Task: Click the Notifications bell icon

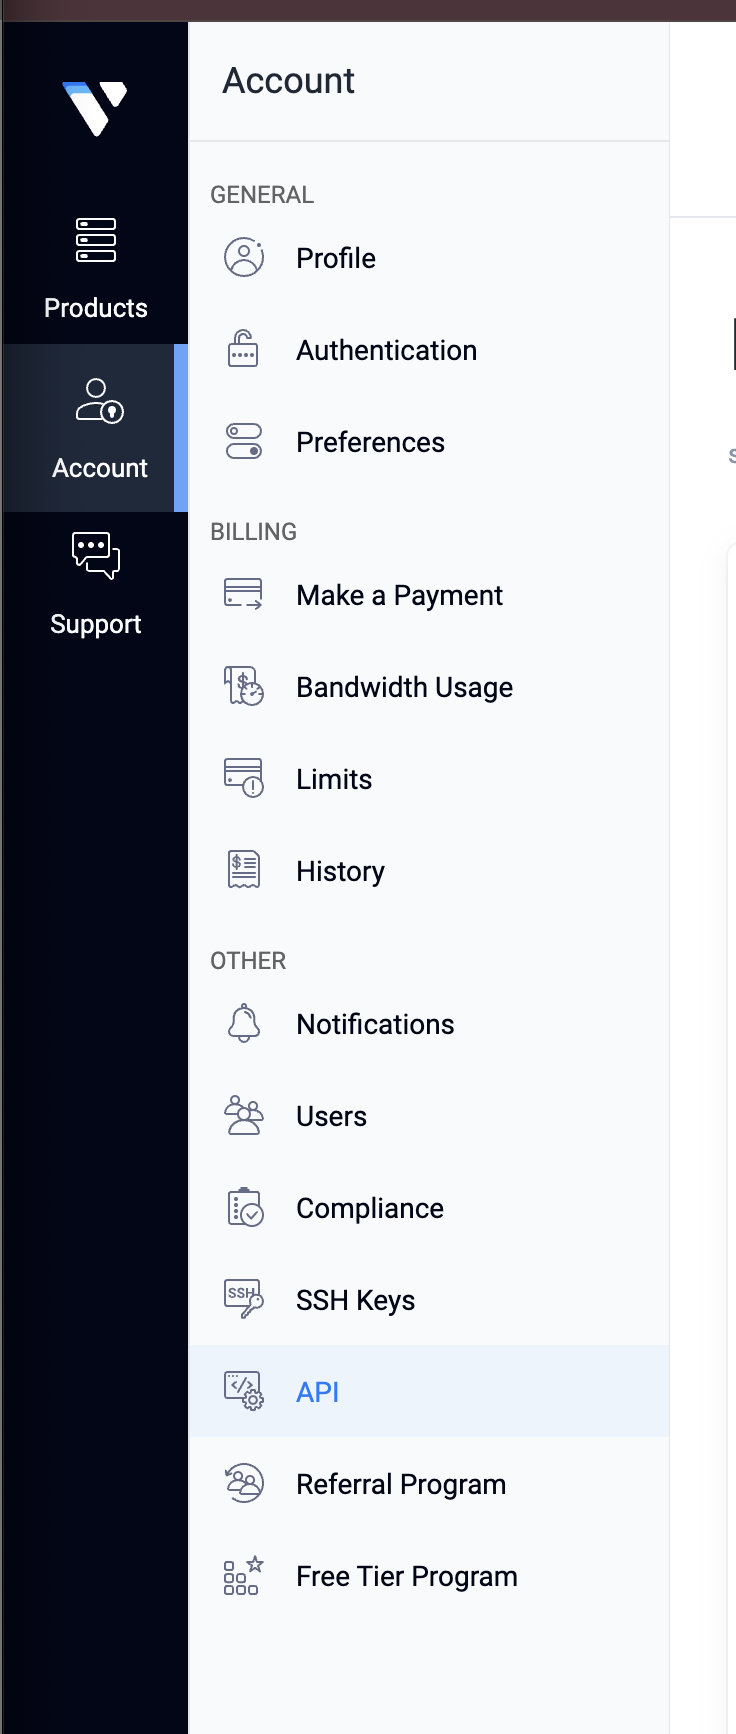Action: (x=244, y=1023)
